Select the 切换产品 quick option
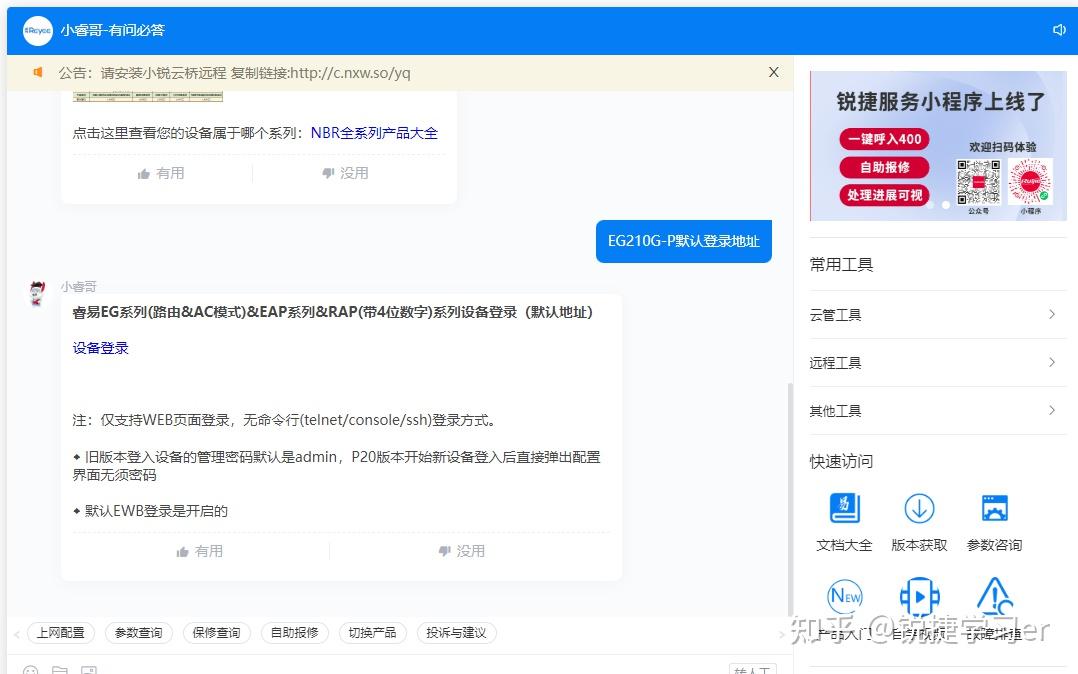 pos(372,633)
